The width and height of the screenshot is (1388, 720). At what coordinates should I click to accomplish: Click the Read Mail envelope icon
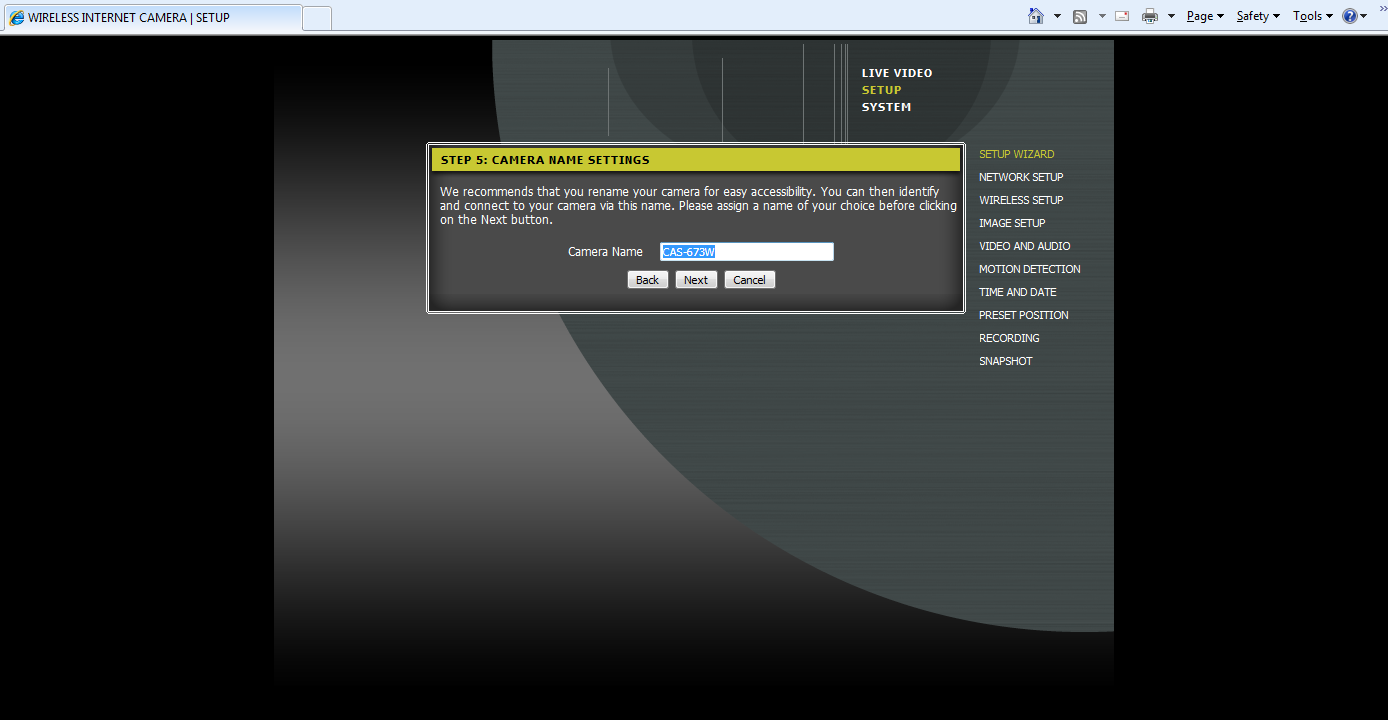(x=1122, y=16)
